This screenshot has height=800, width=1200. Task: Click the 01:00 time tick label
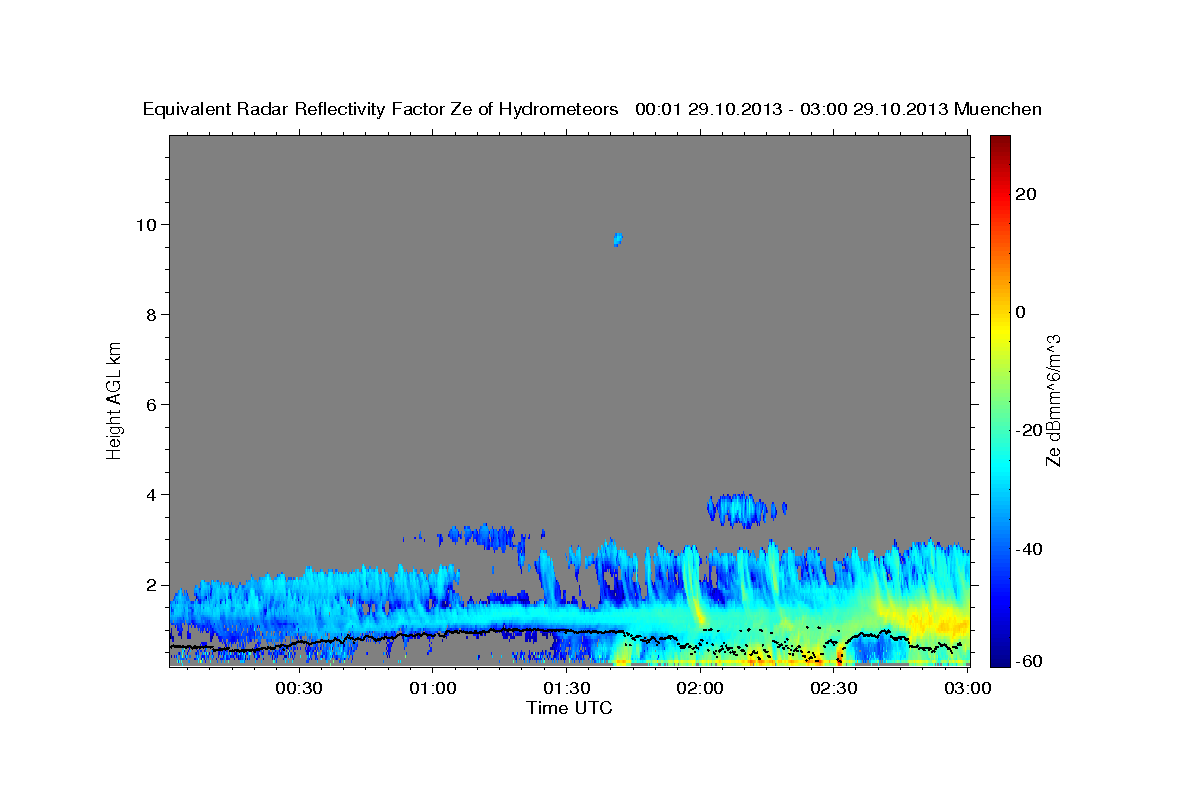(x=432, y=688)
